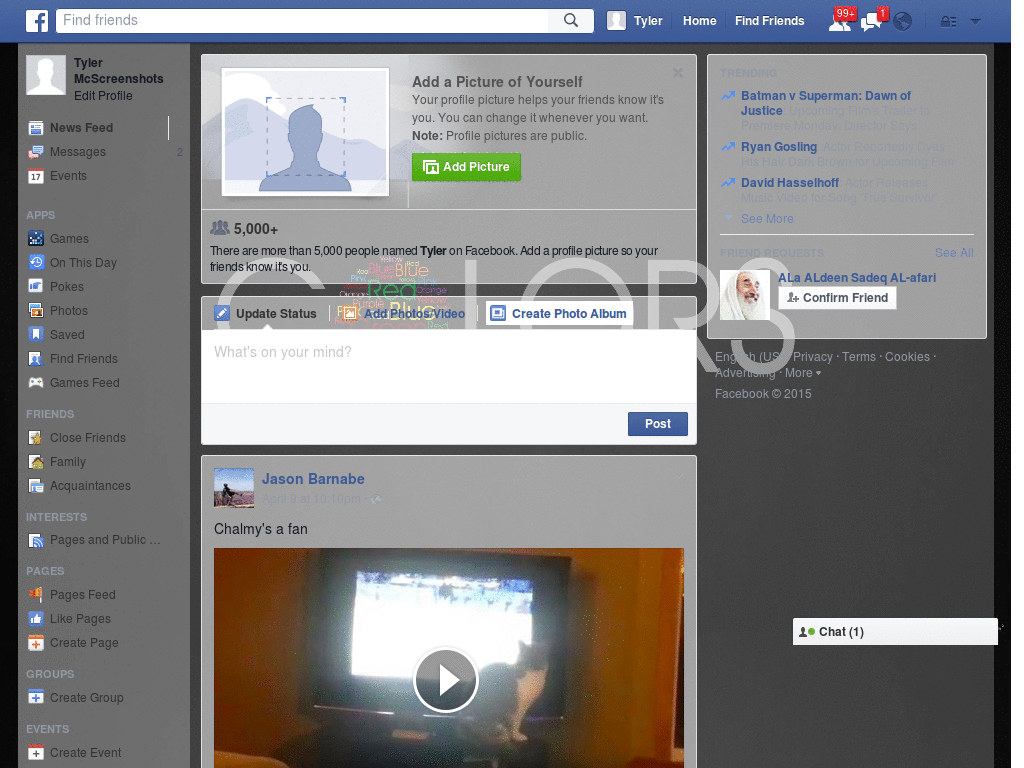Click the Pokes icon
The height and width of the screenshot is (768, 1024).
pyautogui.click(x=36, y=286)
